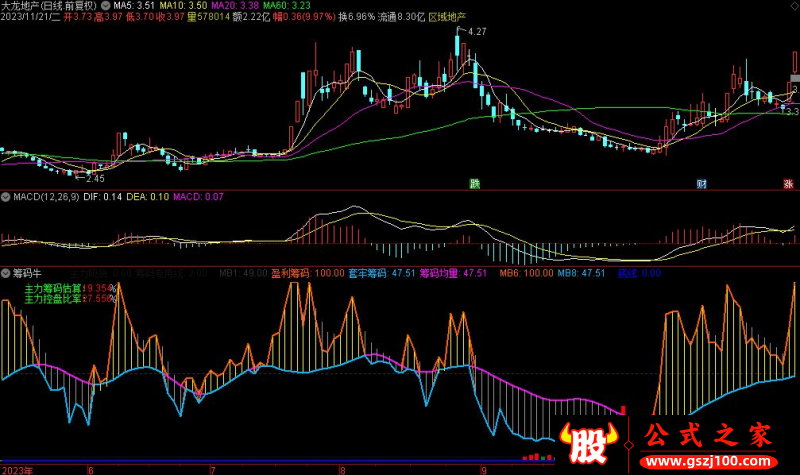
Task: Close the 筹码牛 indicator panel
Action: coord(6,272)
